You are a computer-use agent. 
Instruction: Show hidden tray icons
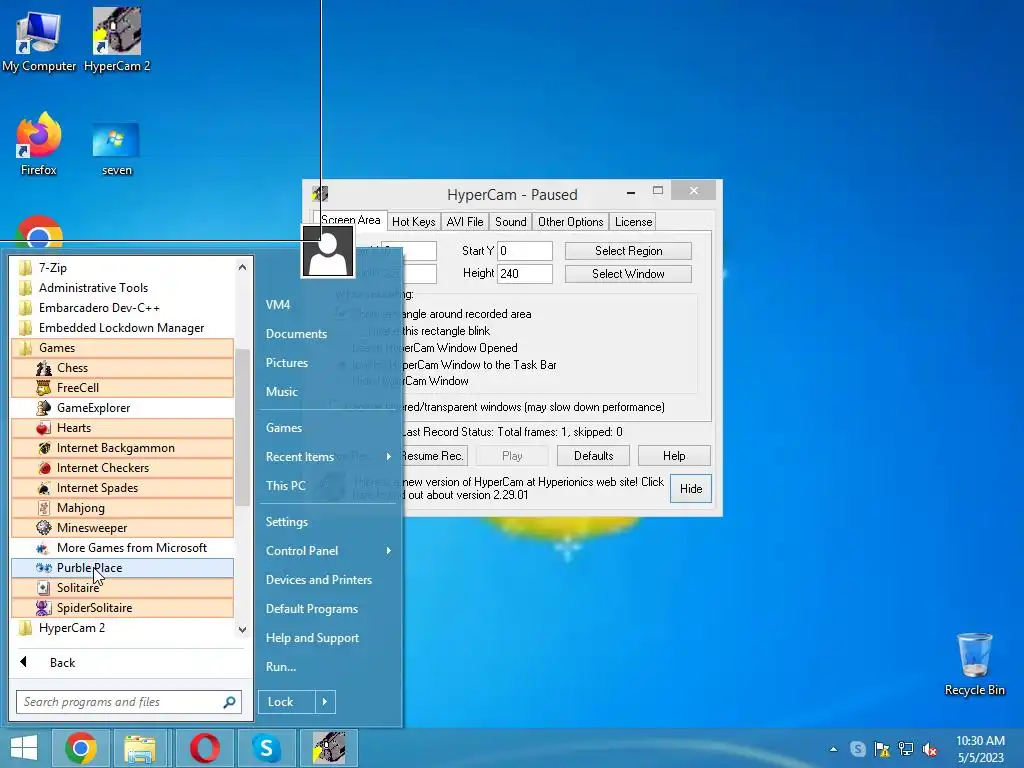click(833, 749)
